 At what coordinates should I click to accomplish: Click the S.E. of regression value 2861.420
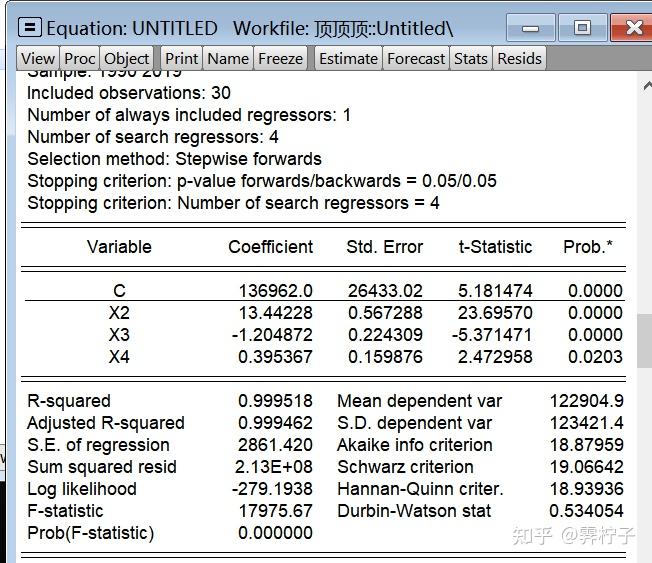pos(275,445)
